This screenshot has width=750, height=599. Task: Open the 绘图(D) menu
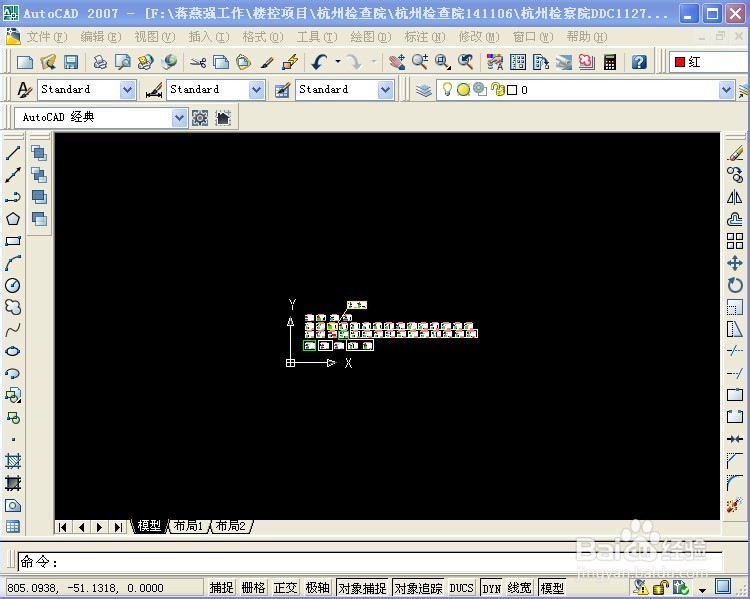coord(371,36)
